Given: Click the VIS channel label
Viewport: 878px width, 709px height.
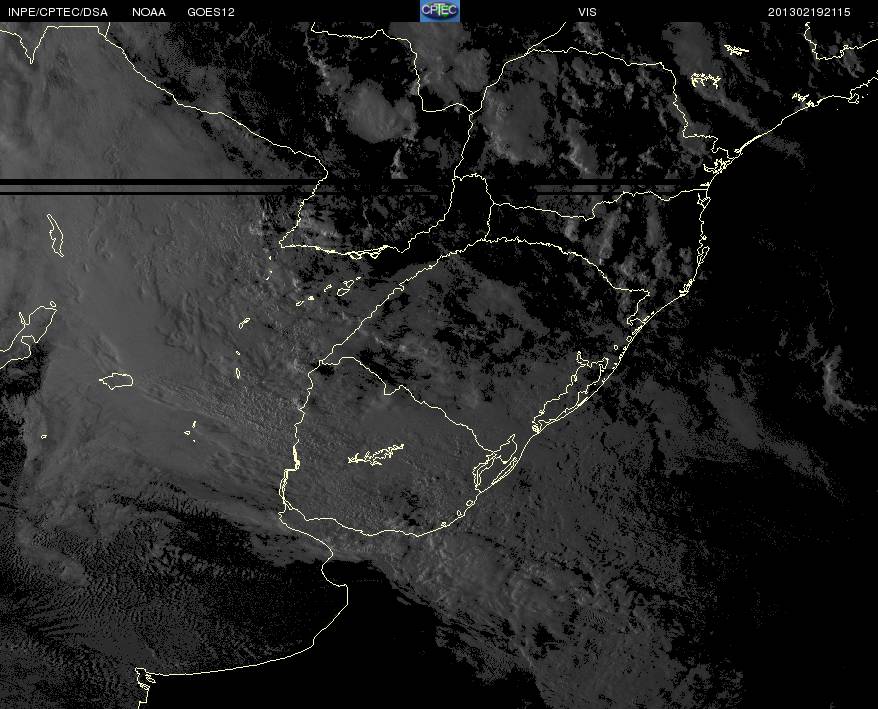Looking at the screenshot, I should coord(587,12).
